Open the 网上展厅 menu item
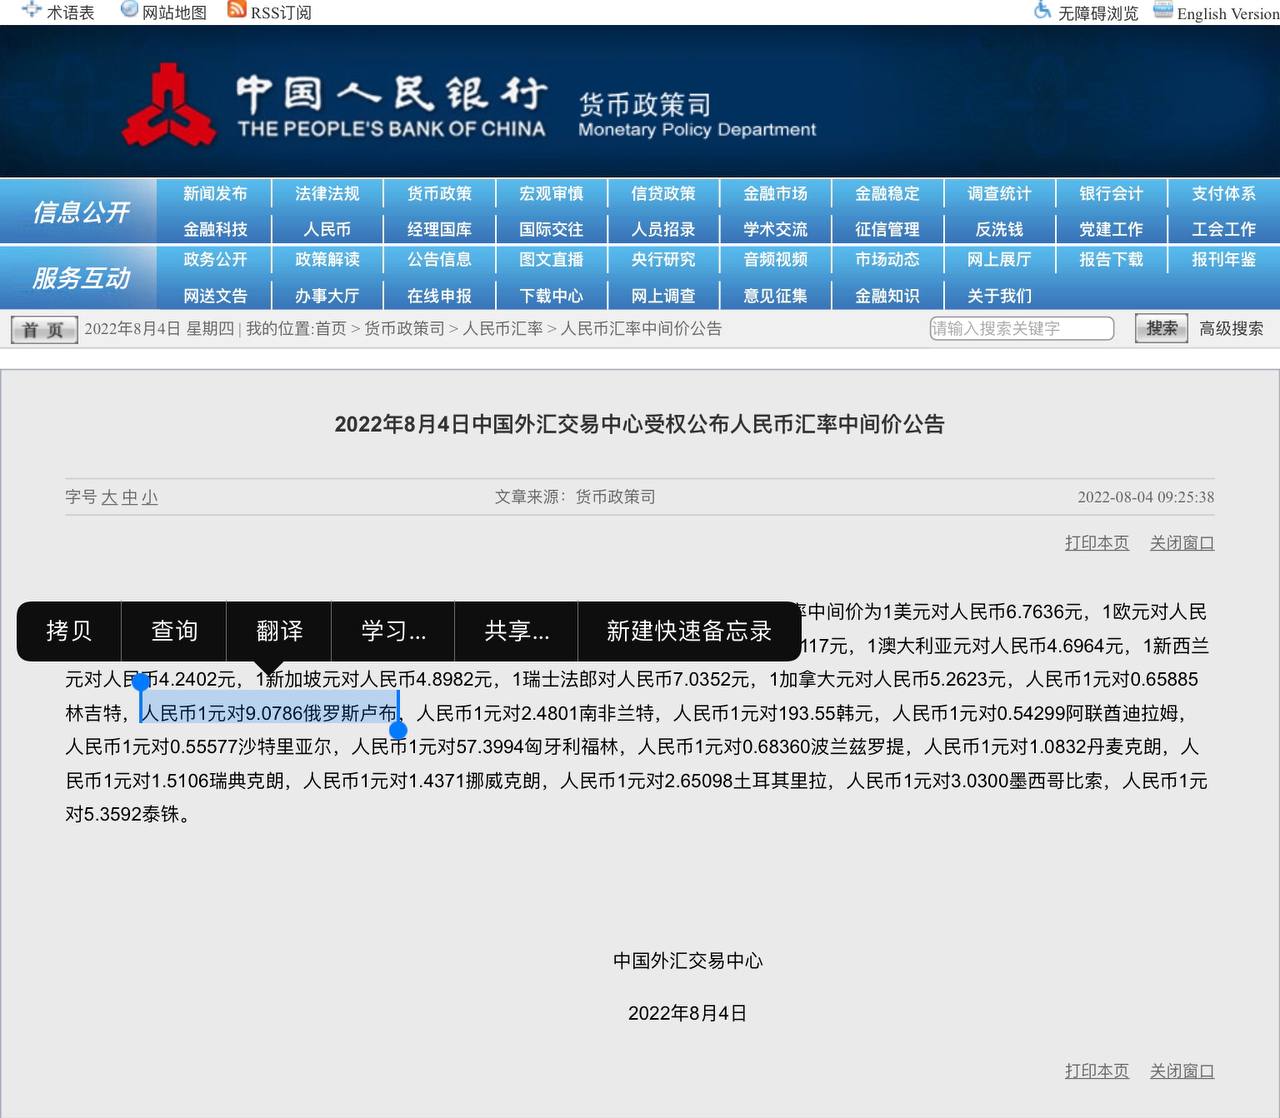Viewport: 1280px width, 1118px height. pos(999,259)
